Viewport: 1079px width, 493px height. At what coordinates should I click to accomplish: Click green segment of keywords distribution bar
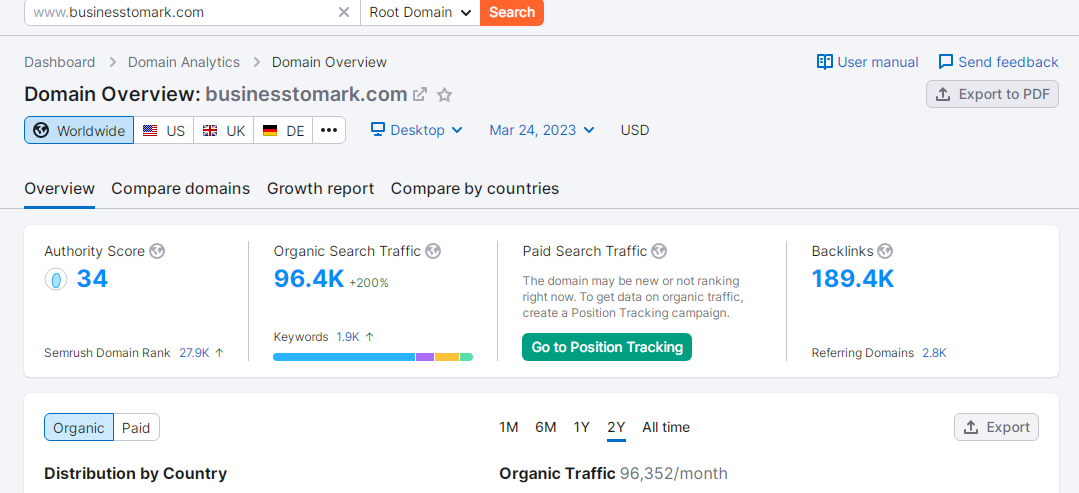coord(467,357)
